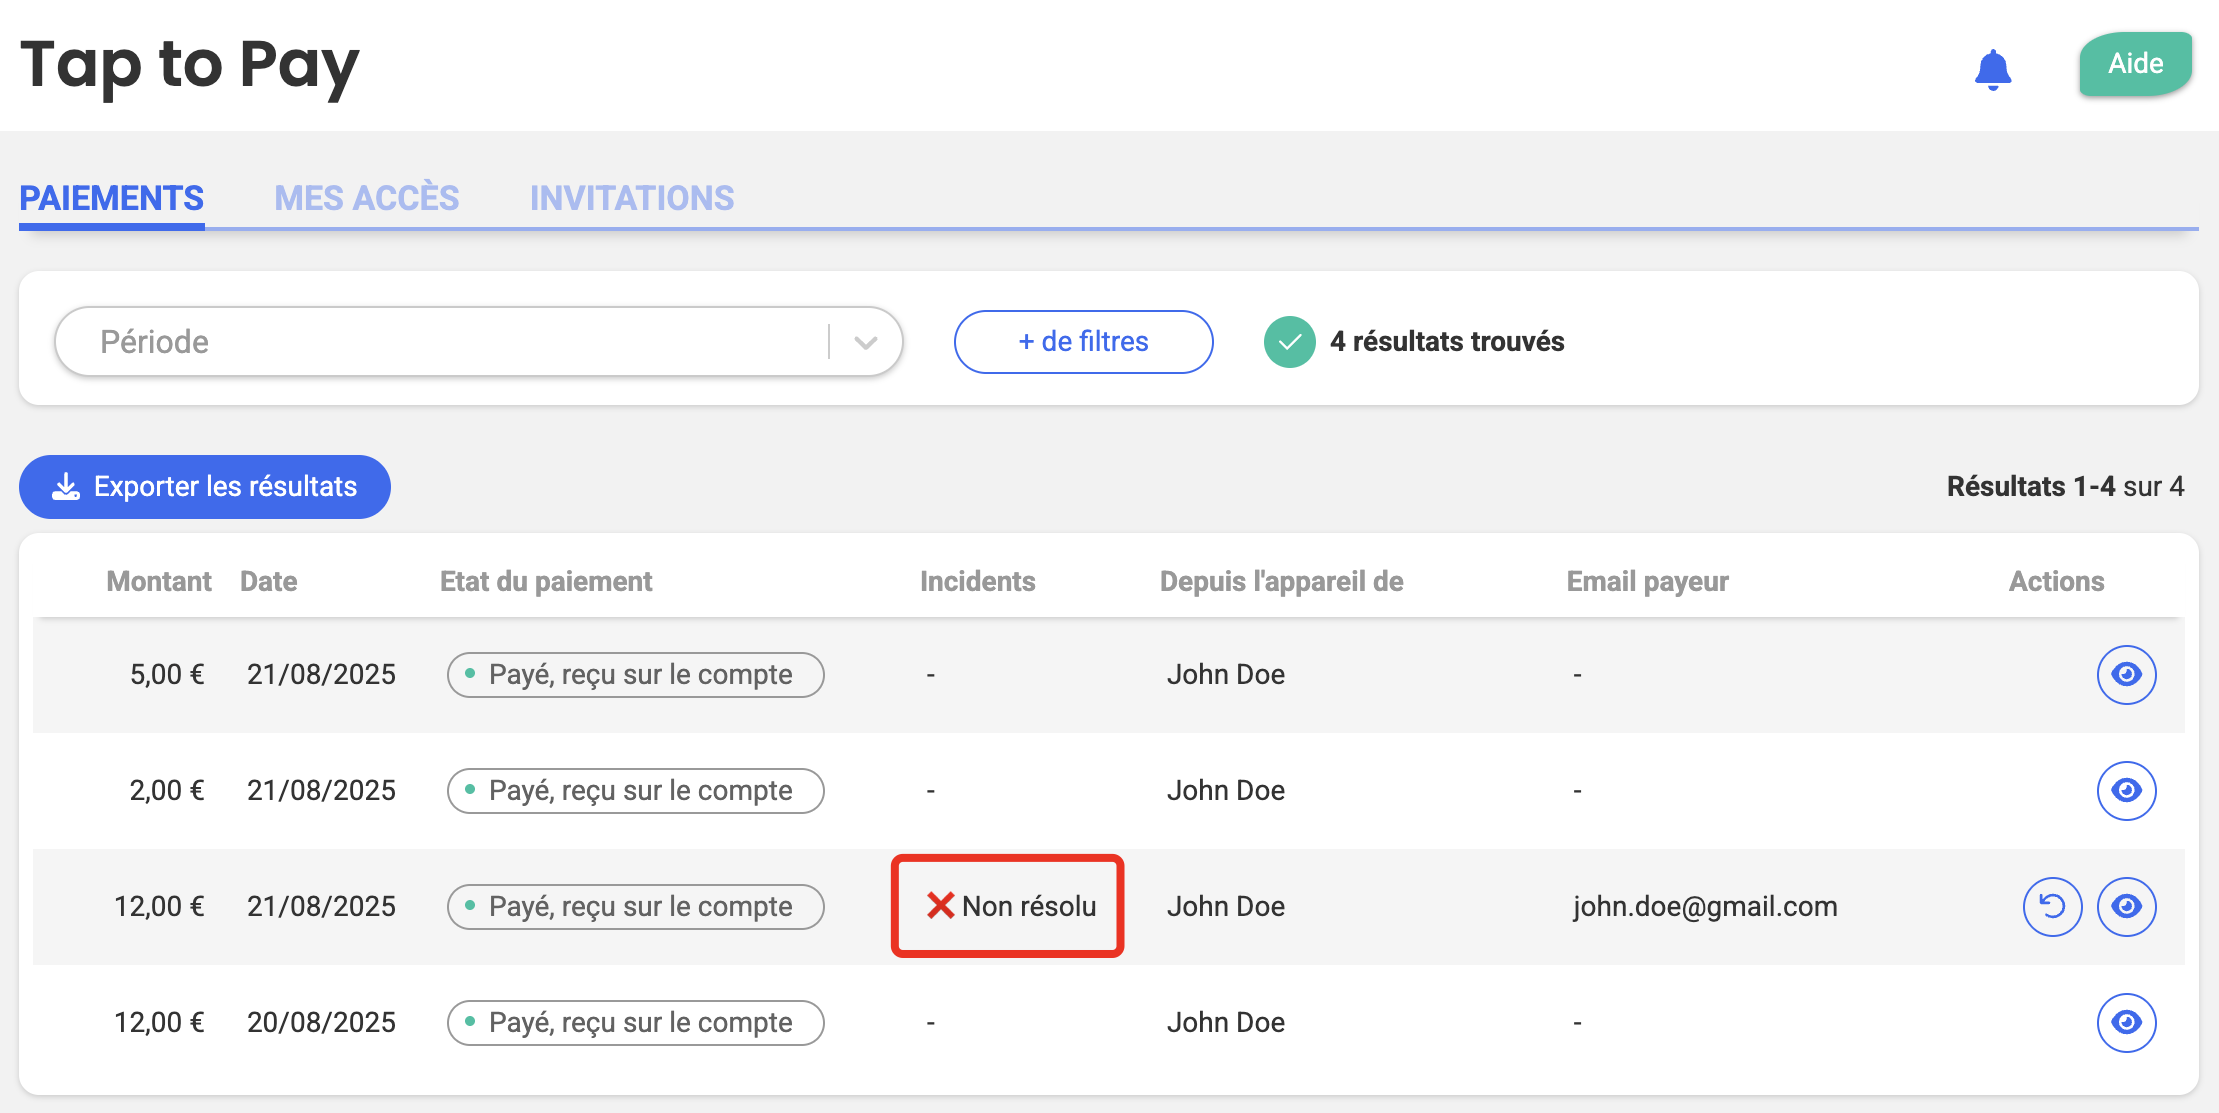View details of the 20/08/2025 payment

click(2125, 1023)
